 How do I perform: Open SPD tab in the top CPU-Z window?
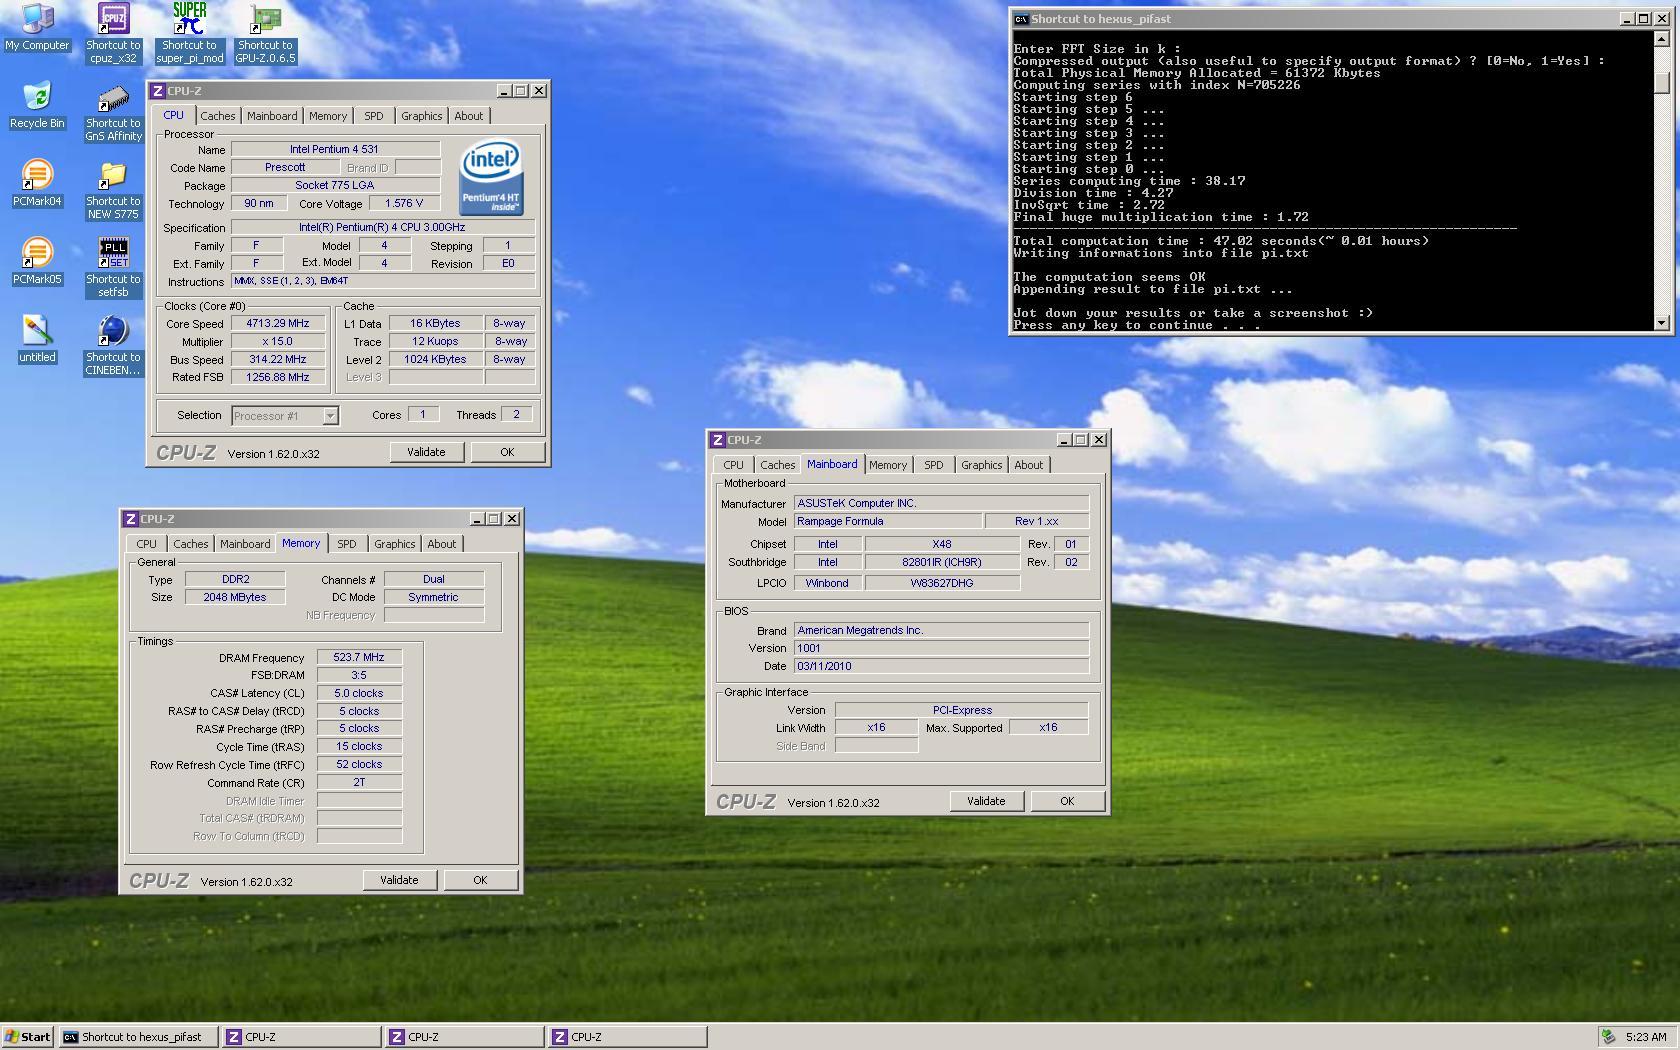click(373, 116)
